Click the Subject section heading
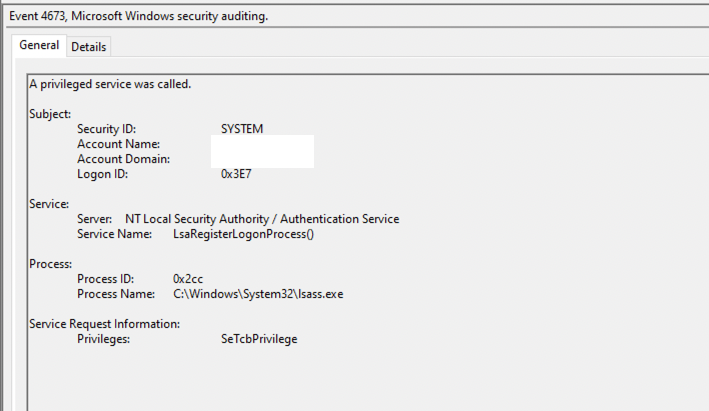709x411 pixels. click(50, 114)
